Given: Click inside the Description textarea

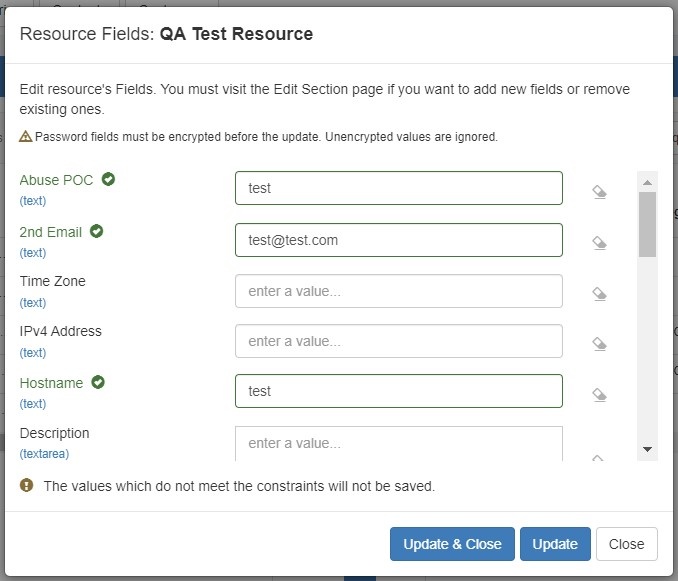Looking at the screenshot, I should pyautogui.click(x=398, y=443).
